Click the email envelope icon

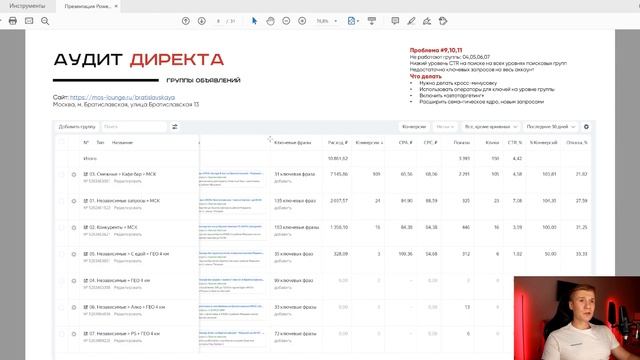(x=29, y=21)
